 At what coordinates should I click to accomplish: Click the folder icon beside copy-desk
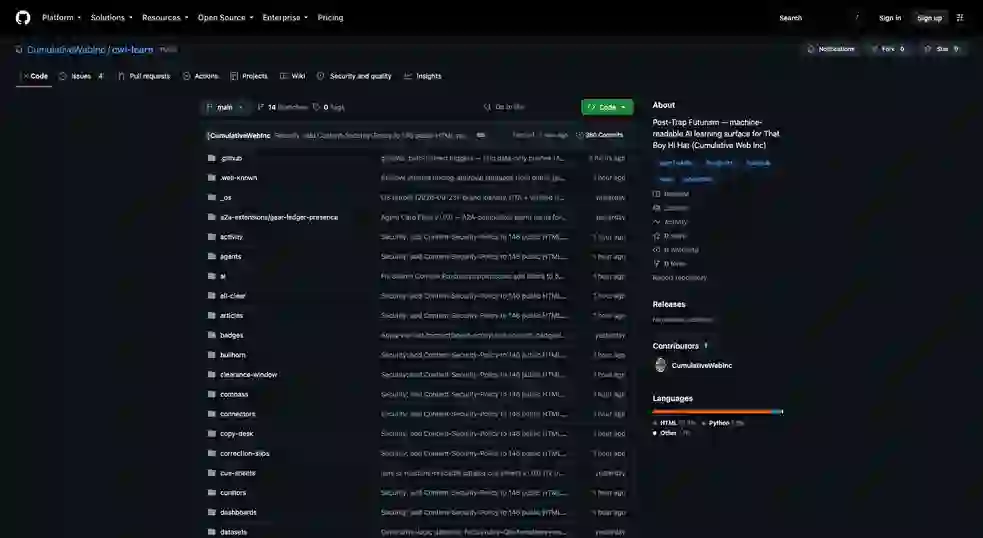pos(212,433)
